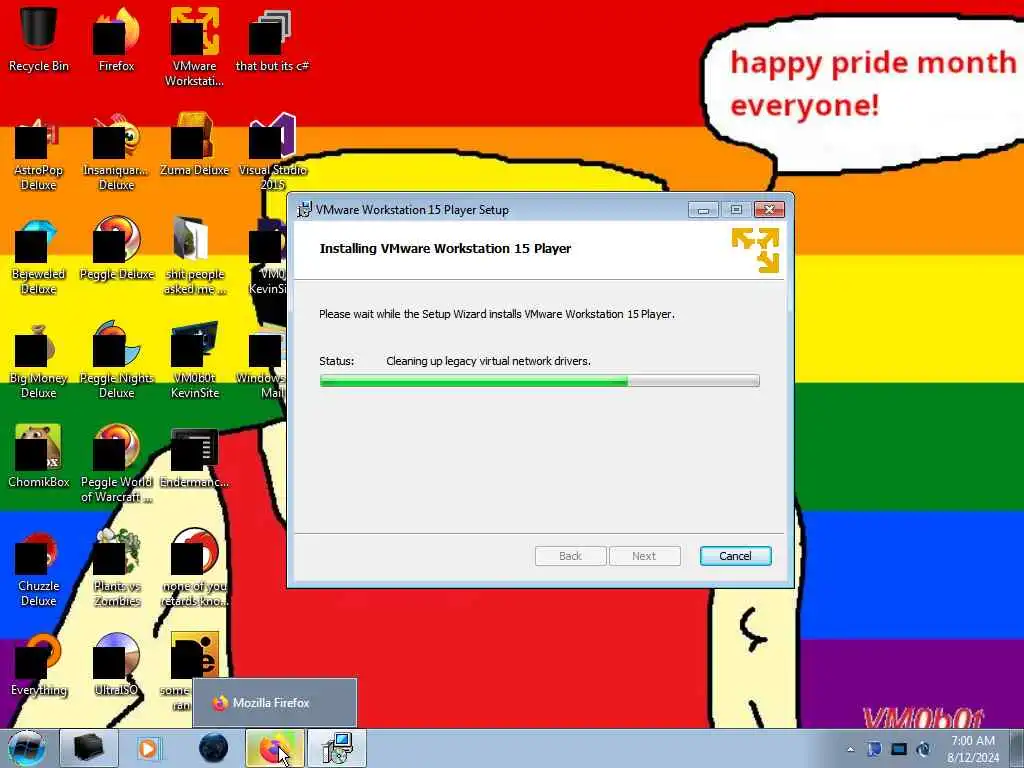This screenshot has width=1024, height=768.
Task: Click the Firefox taskbar button
Action: tap(275, 748)
